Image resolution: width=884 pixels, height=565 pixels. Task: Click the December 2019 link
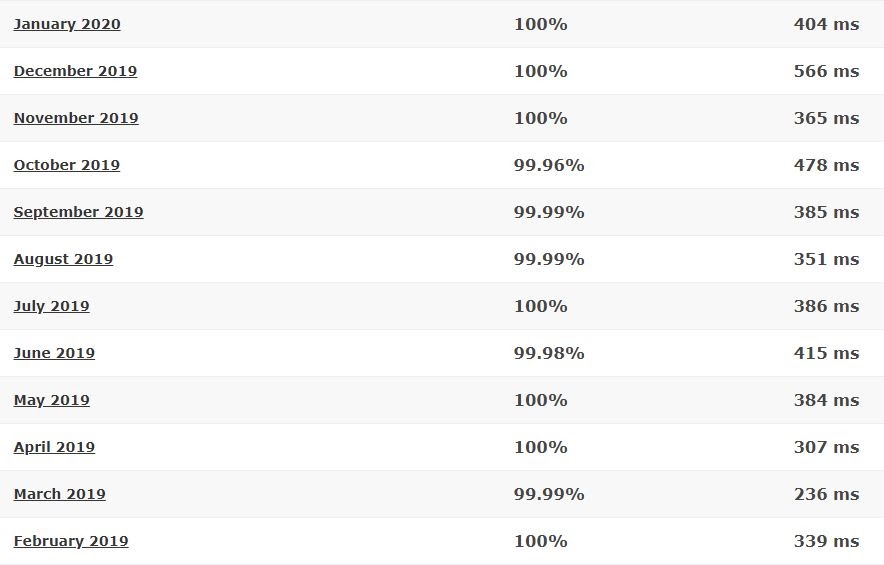point(75,71)
